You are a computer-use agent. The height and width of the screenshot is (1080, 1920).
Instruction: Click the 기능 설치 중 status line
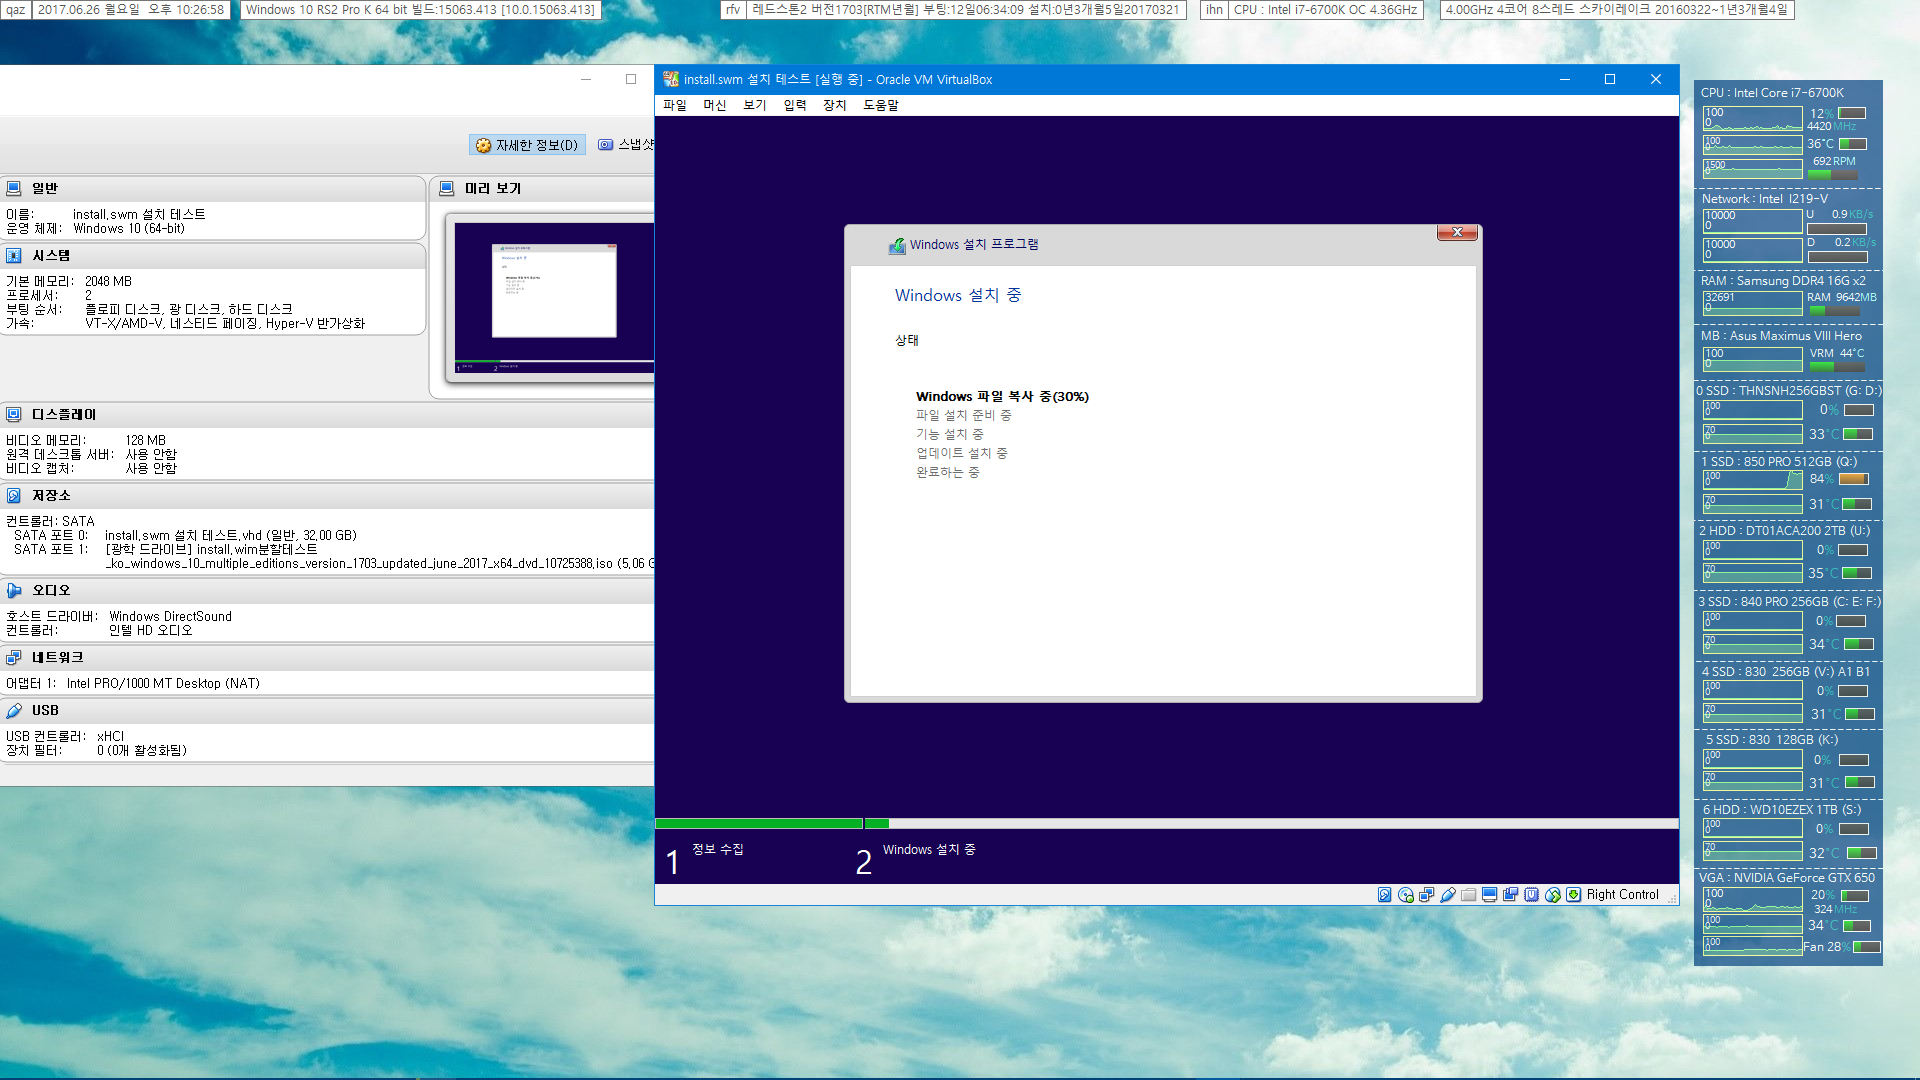click(x=950, y=434)
